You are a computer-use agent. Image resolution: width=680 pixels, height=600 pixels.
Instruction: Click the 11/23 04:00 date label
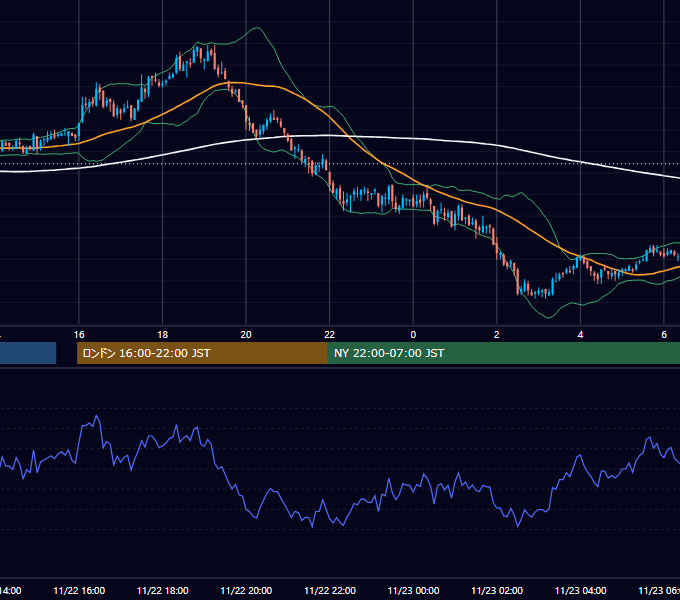pyautogui.click(x=581, y=591)
